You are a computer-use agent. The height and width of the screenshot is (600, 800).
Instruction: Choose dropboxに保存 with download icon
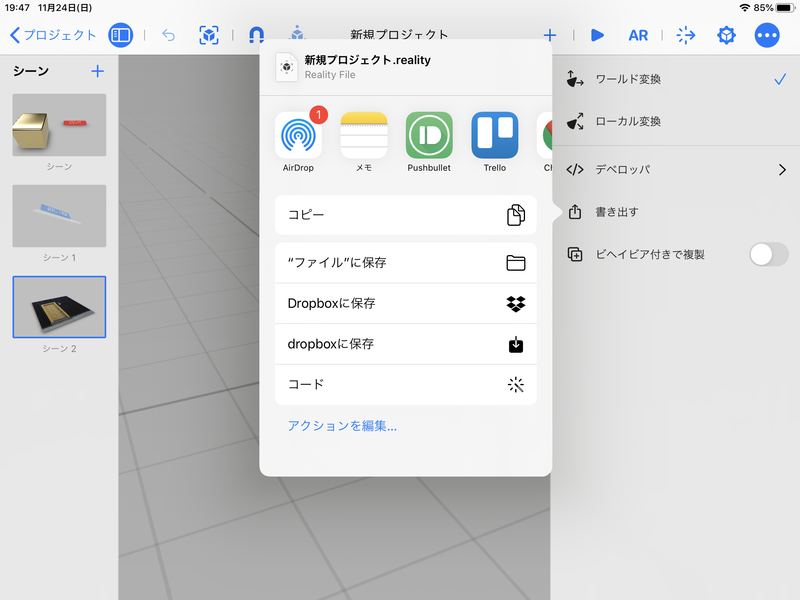click(406, 344)
